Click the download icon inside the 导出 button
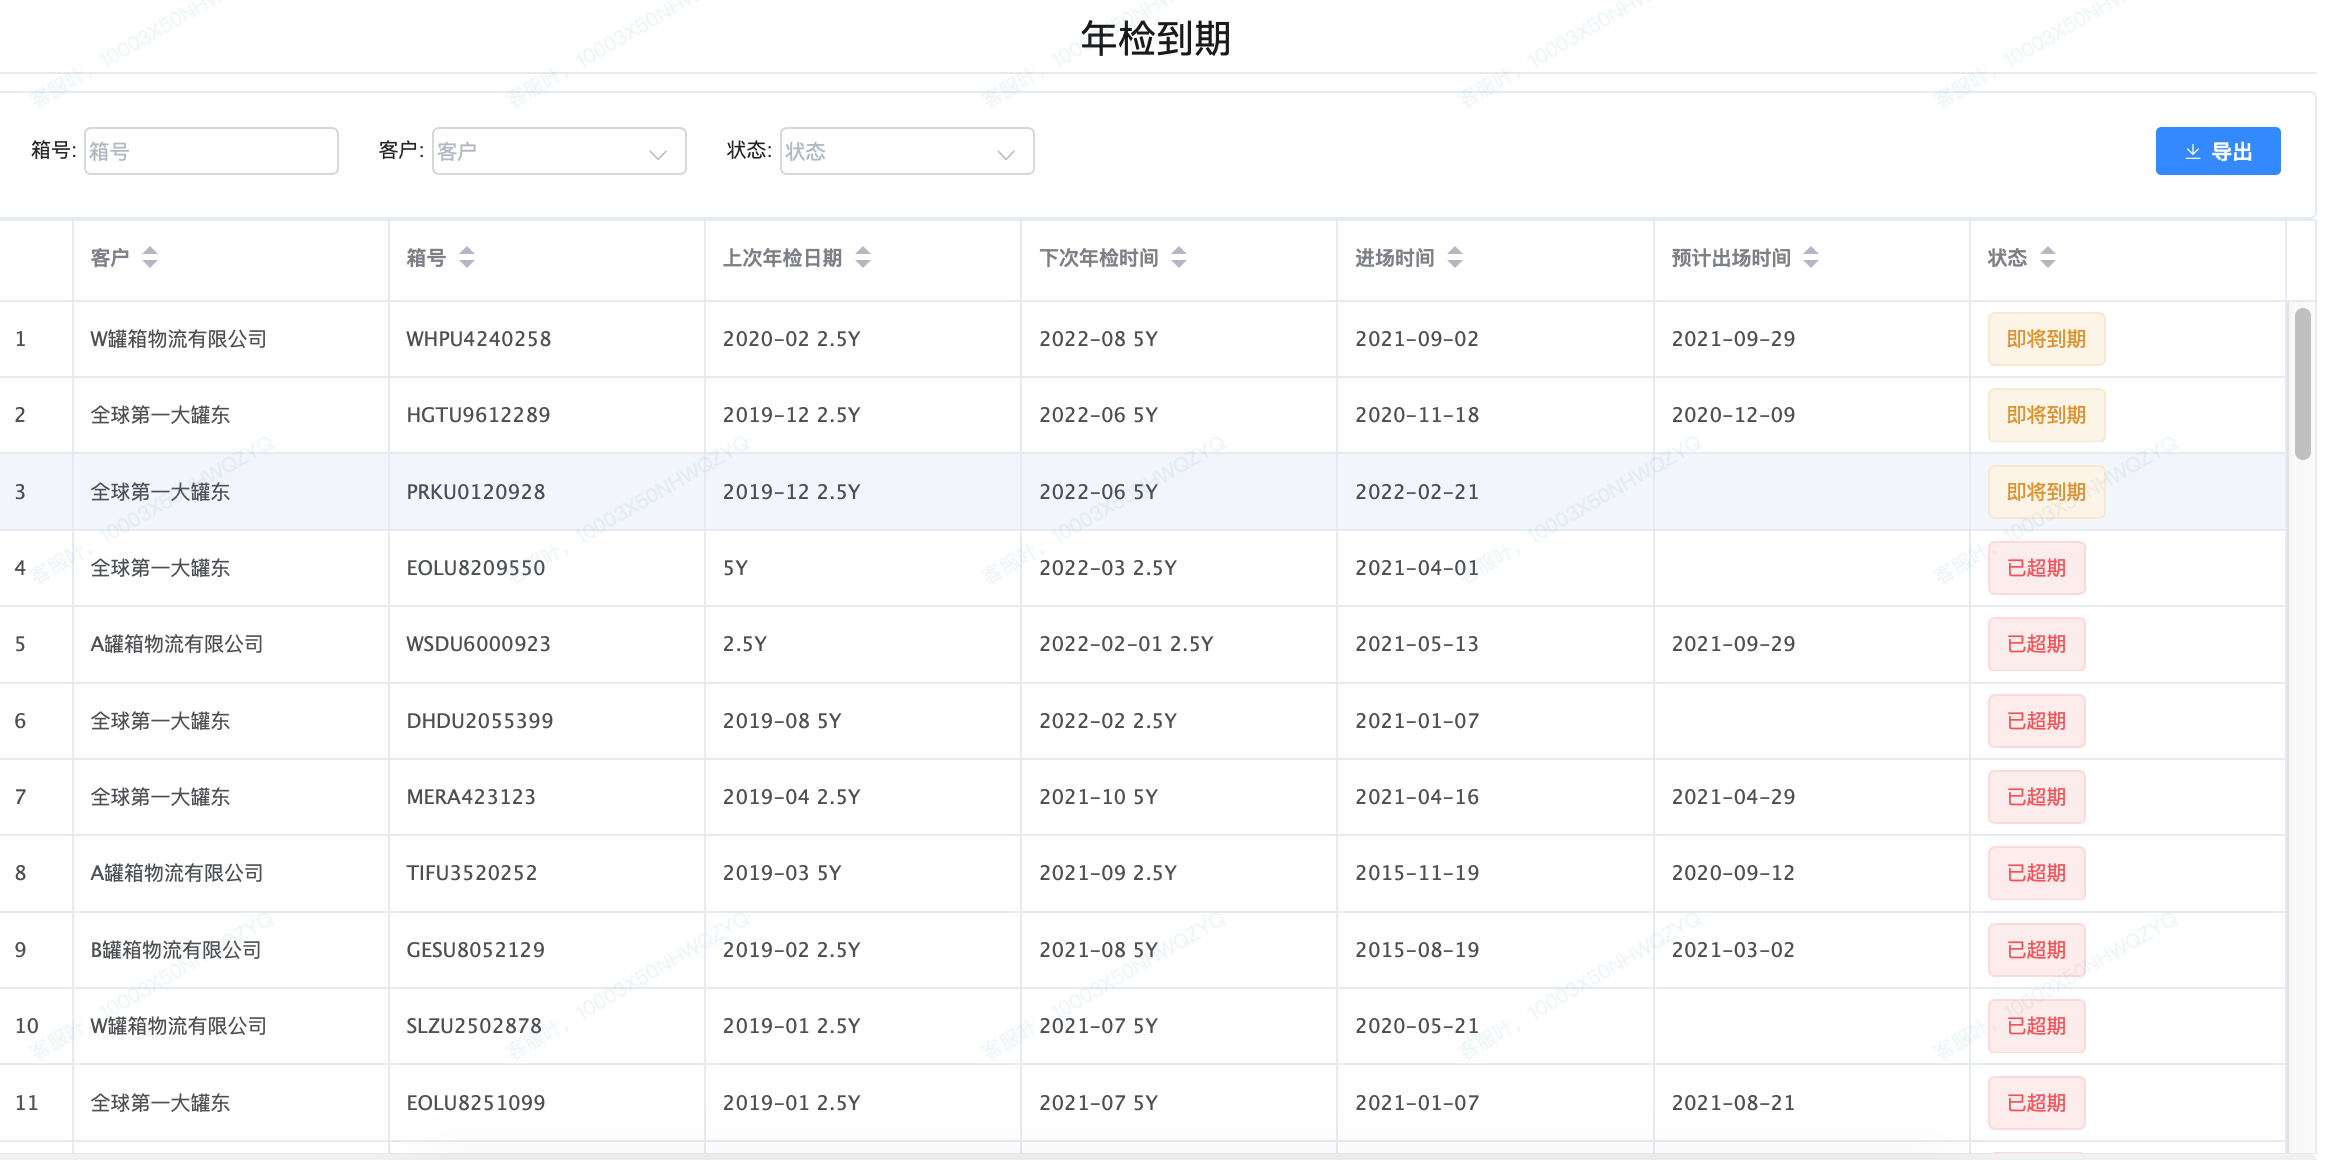Screen dimensions: 2334x1160 [x=2192, y=151]
